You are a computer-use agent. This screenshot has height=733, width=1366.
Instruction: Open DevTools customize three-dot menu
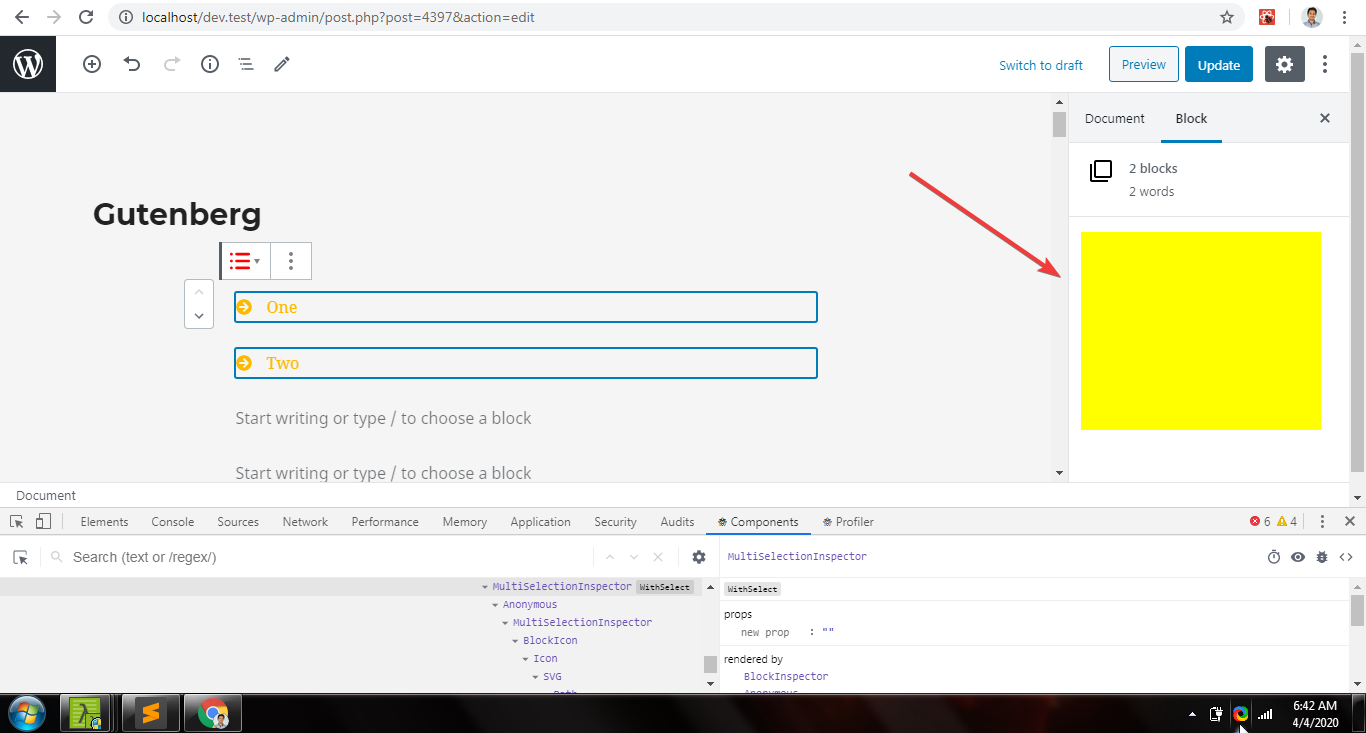pos(1323,521)
